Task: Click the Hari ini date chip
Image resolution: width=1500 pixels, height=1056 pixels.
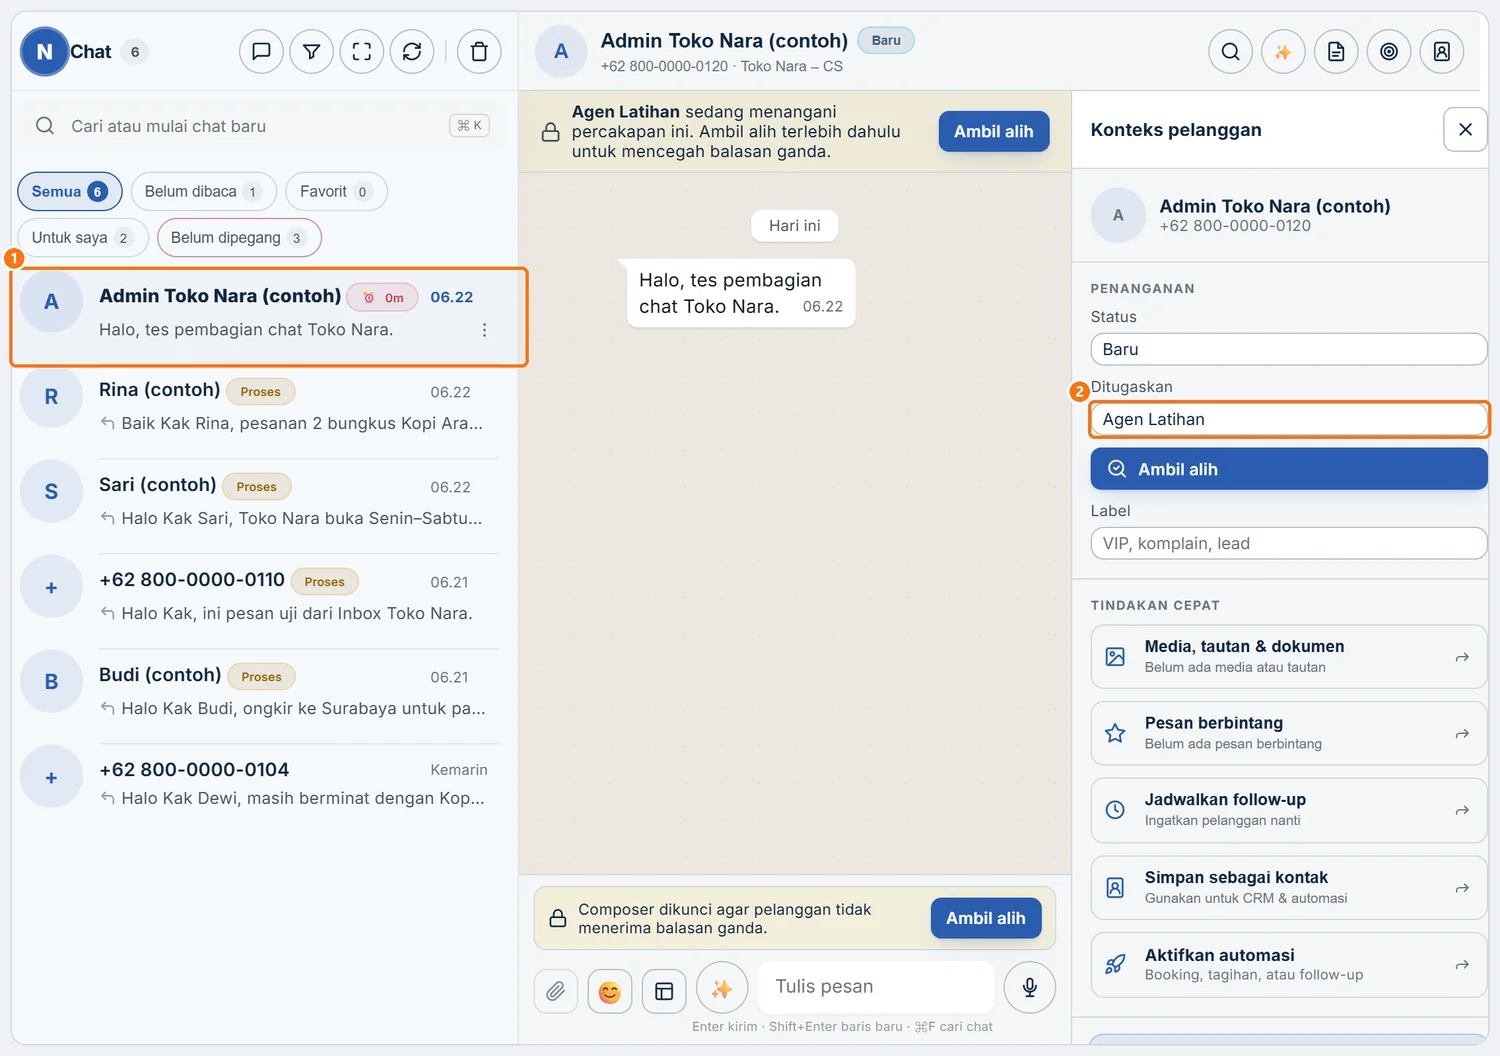Action: click(795, 225)
